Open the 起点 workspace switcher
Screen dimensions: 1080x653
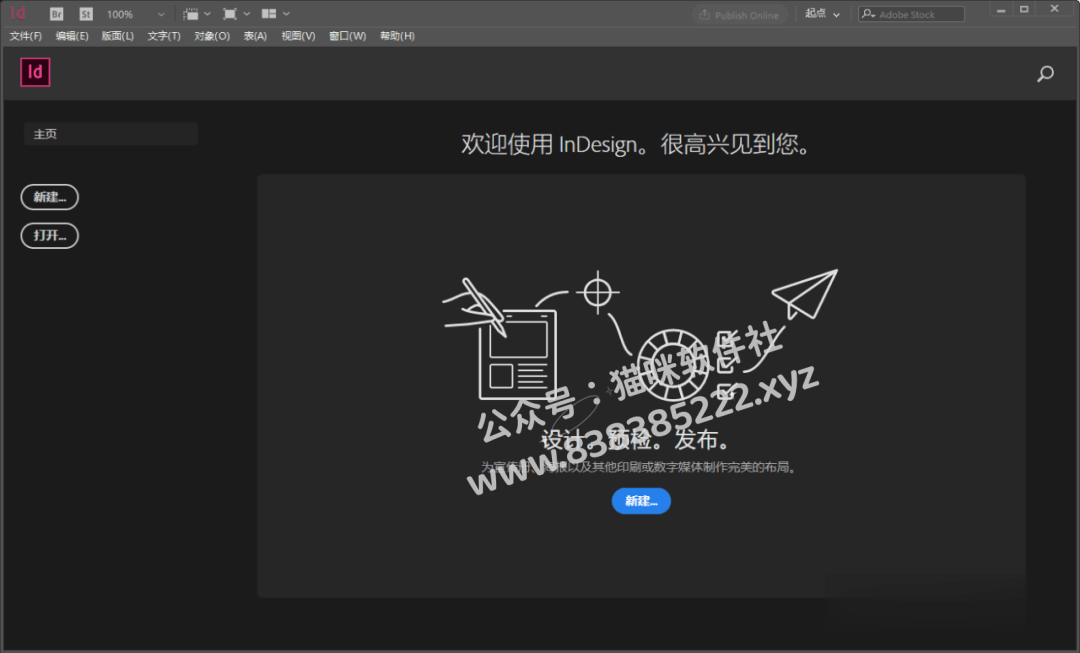tap(822, 14)
